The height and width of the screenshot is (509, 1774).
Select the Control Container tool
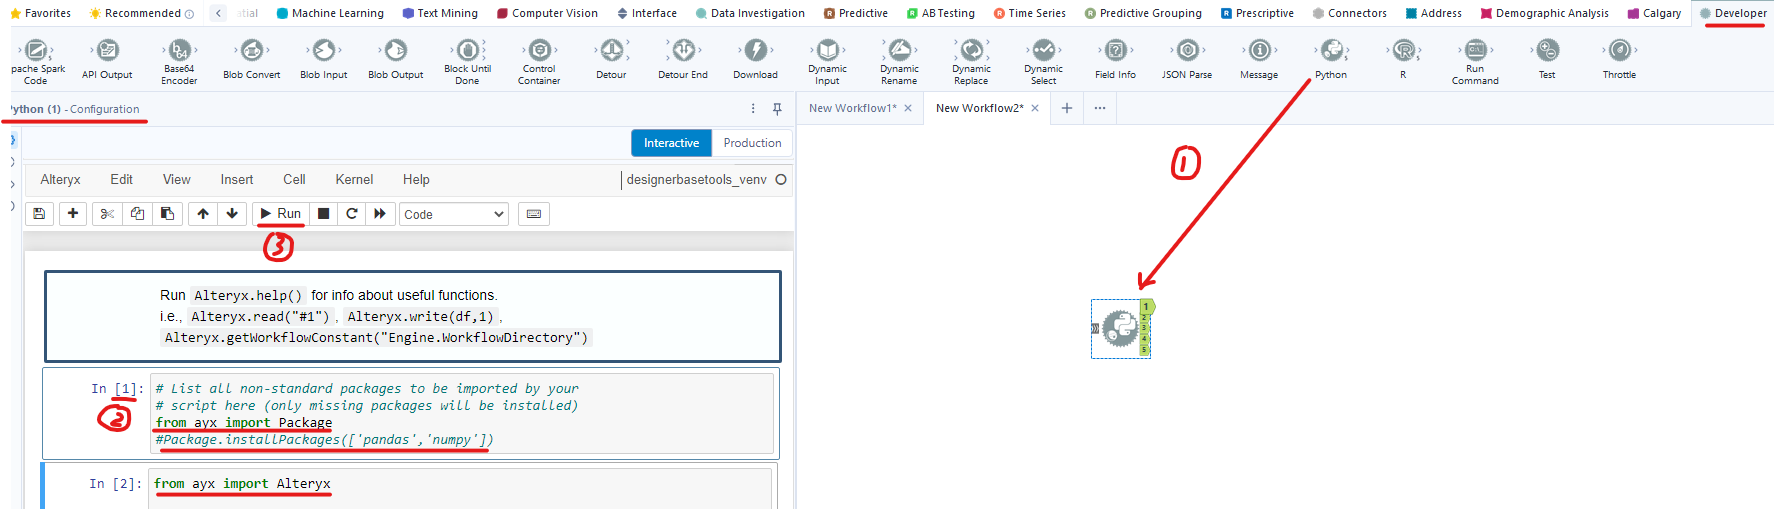539,61
